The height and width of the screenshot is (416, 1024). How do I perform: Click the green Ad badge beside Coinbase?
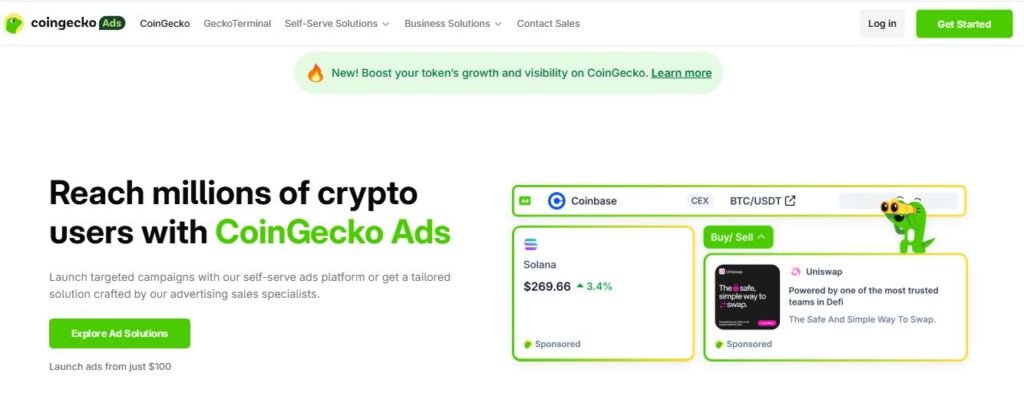525,201
